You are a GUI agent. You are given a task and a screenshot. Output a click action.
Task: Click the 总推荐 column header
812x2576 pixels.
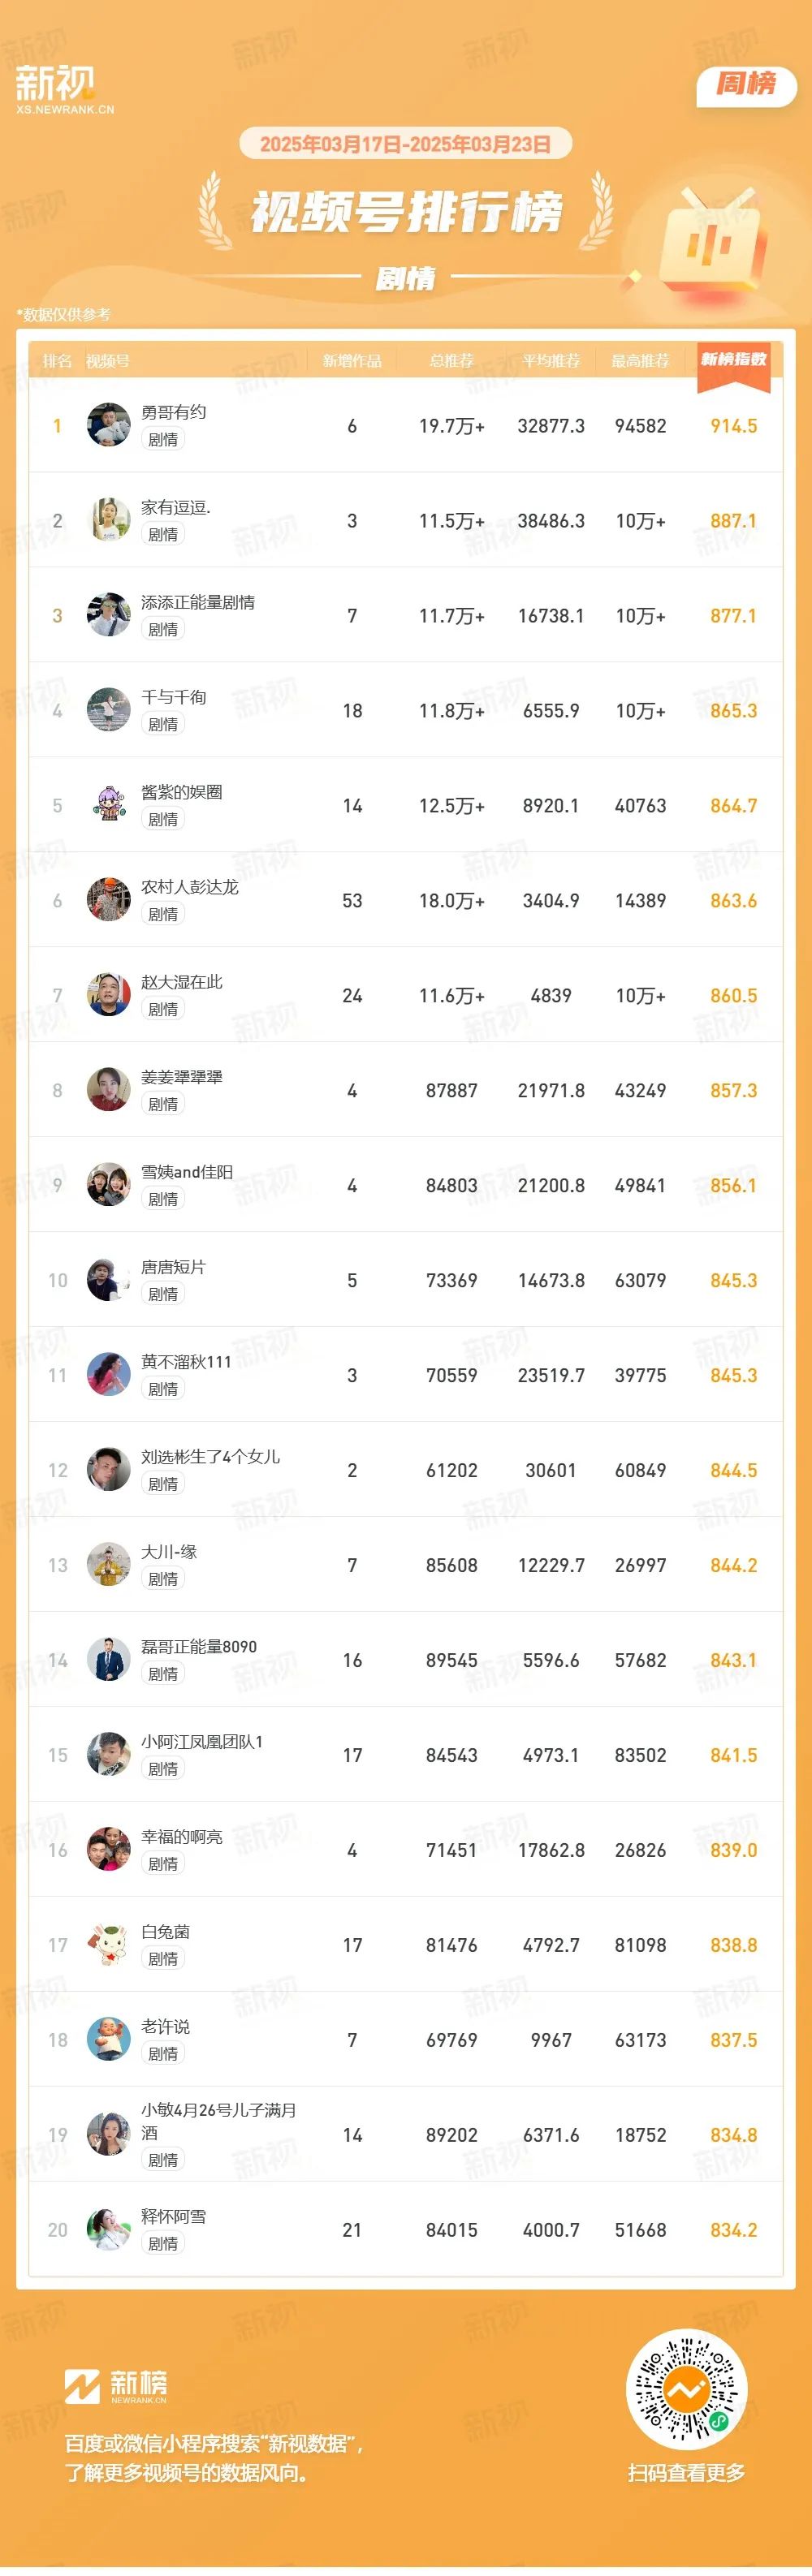coord(451,361)
